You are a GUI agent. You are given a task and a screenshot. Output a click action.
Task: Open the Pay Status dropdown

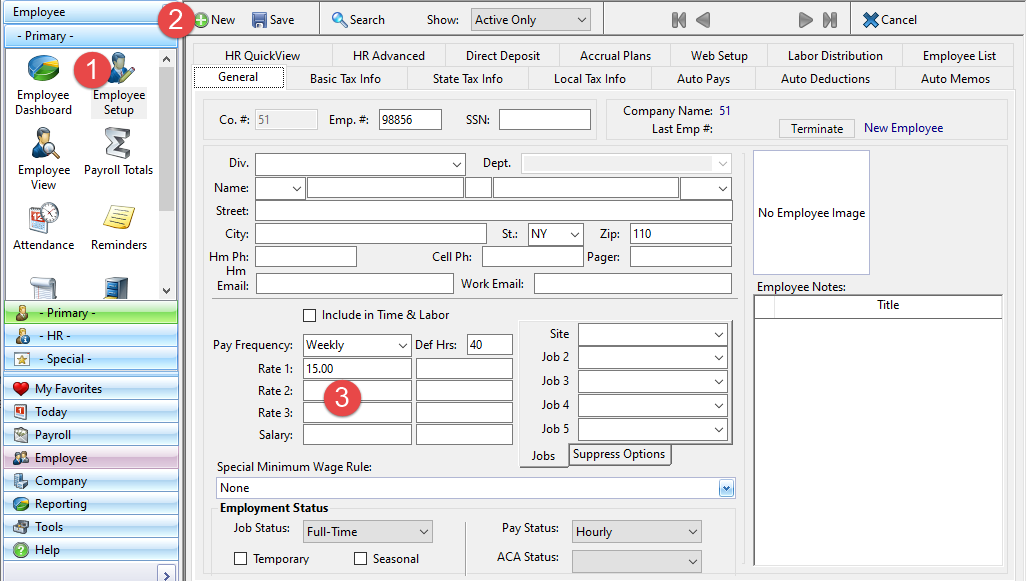[x=637, y=531]
